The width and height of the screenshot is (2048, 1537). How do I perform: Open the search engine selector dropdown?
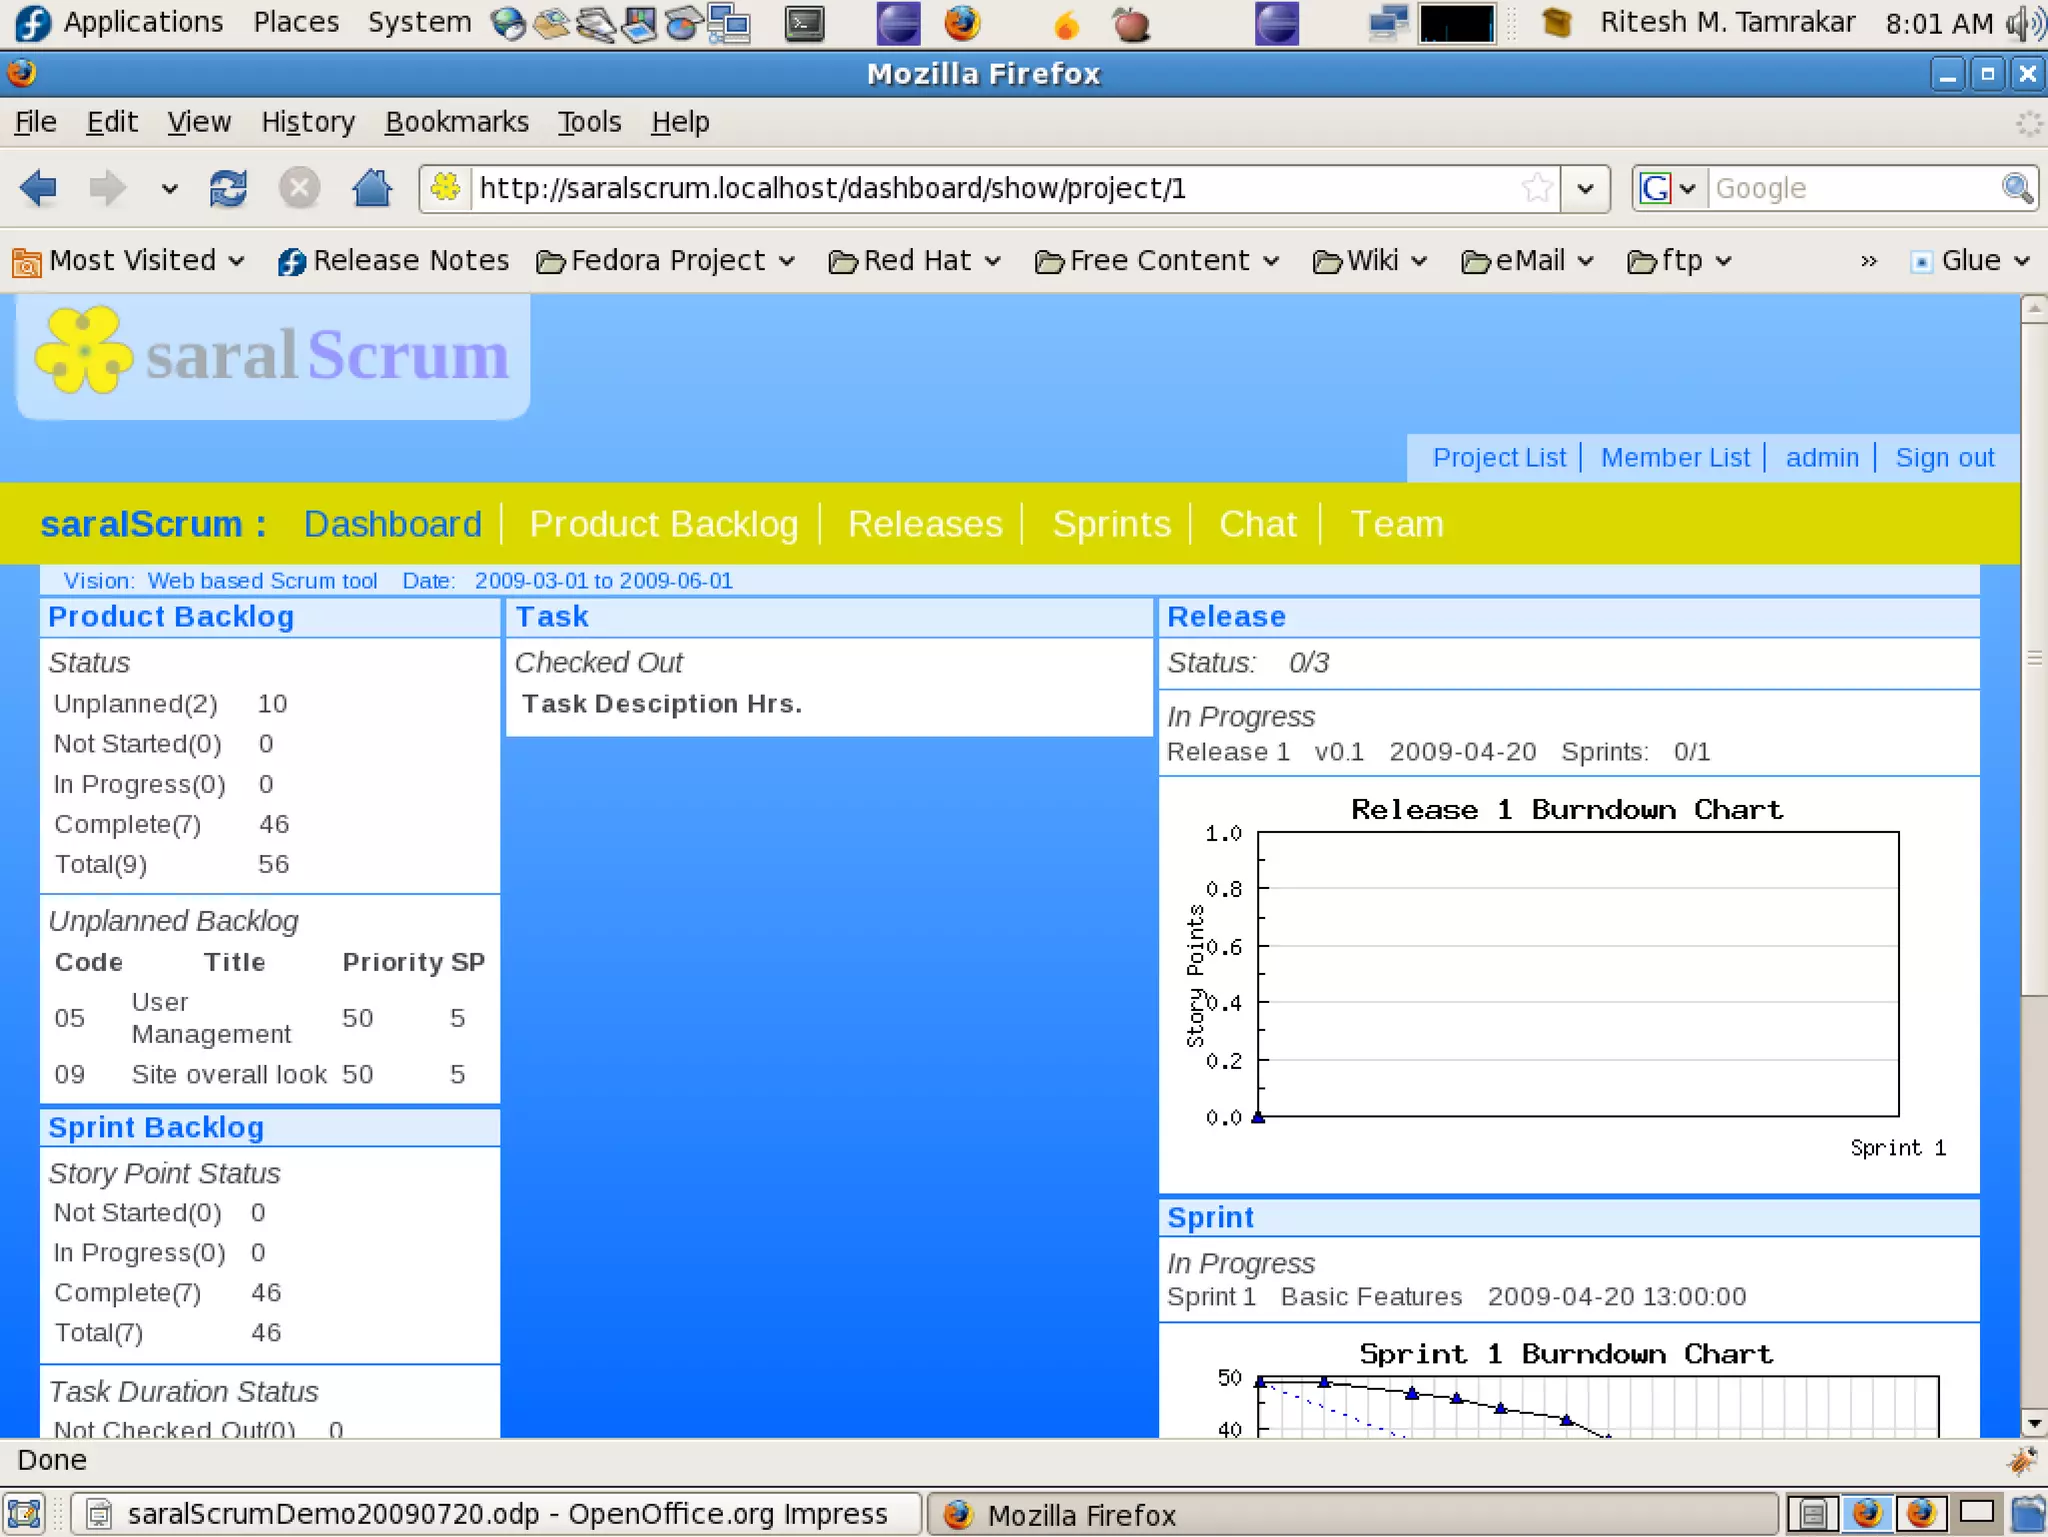coord(1668,188)
